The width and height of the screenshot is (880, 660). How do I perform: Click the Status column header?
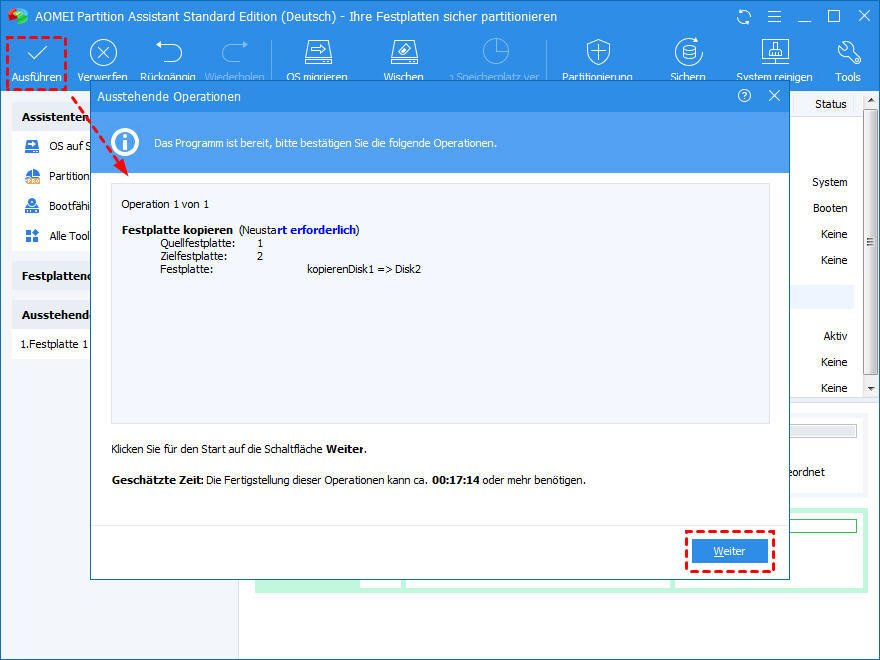point(831,104)
